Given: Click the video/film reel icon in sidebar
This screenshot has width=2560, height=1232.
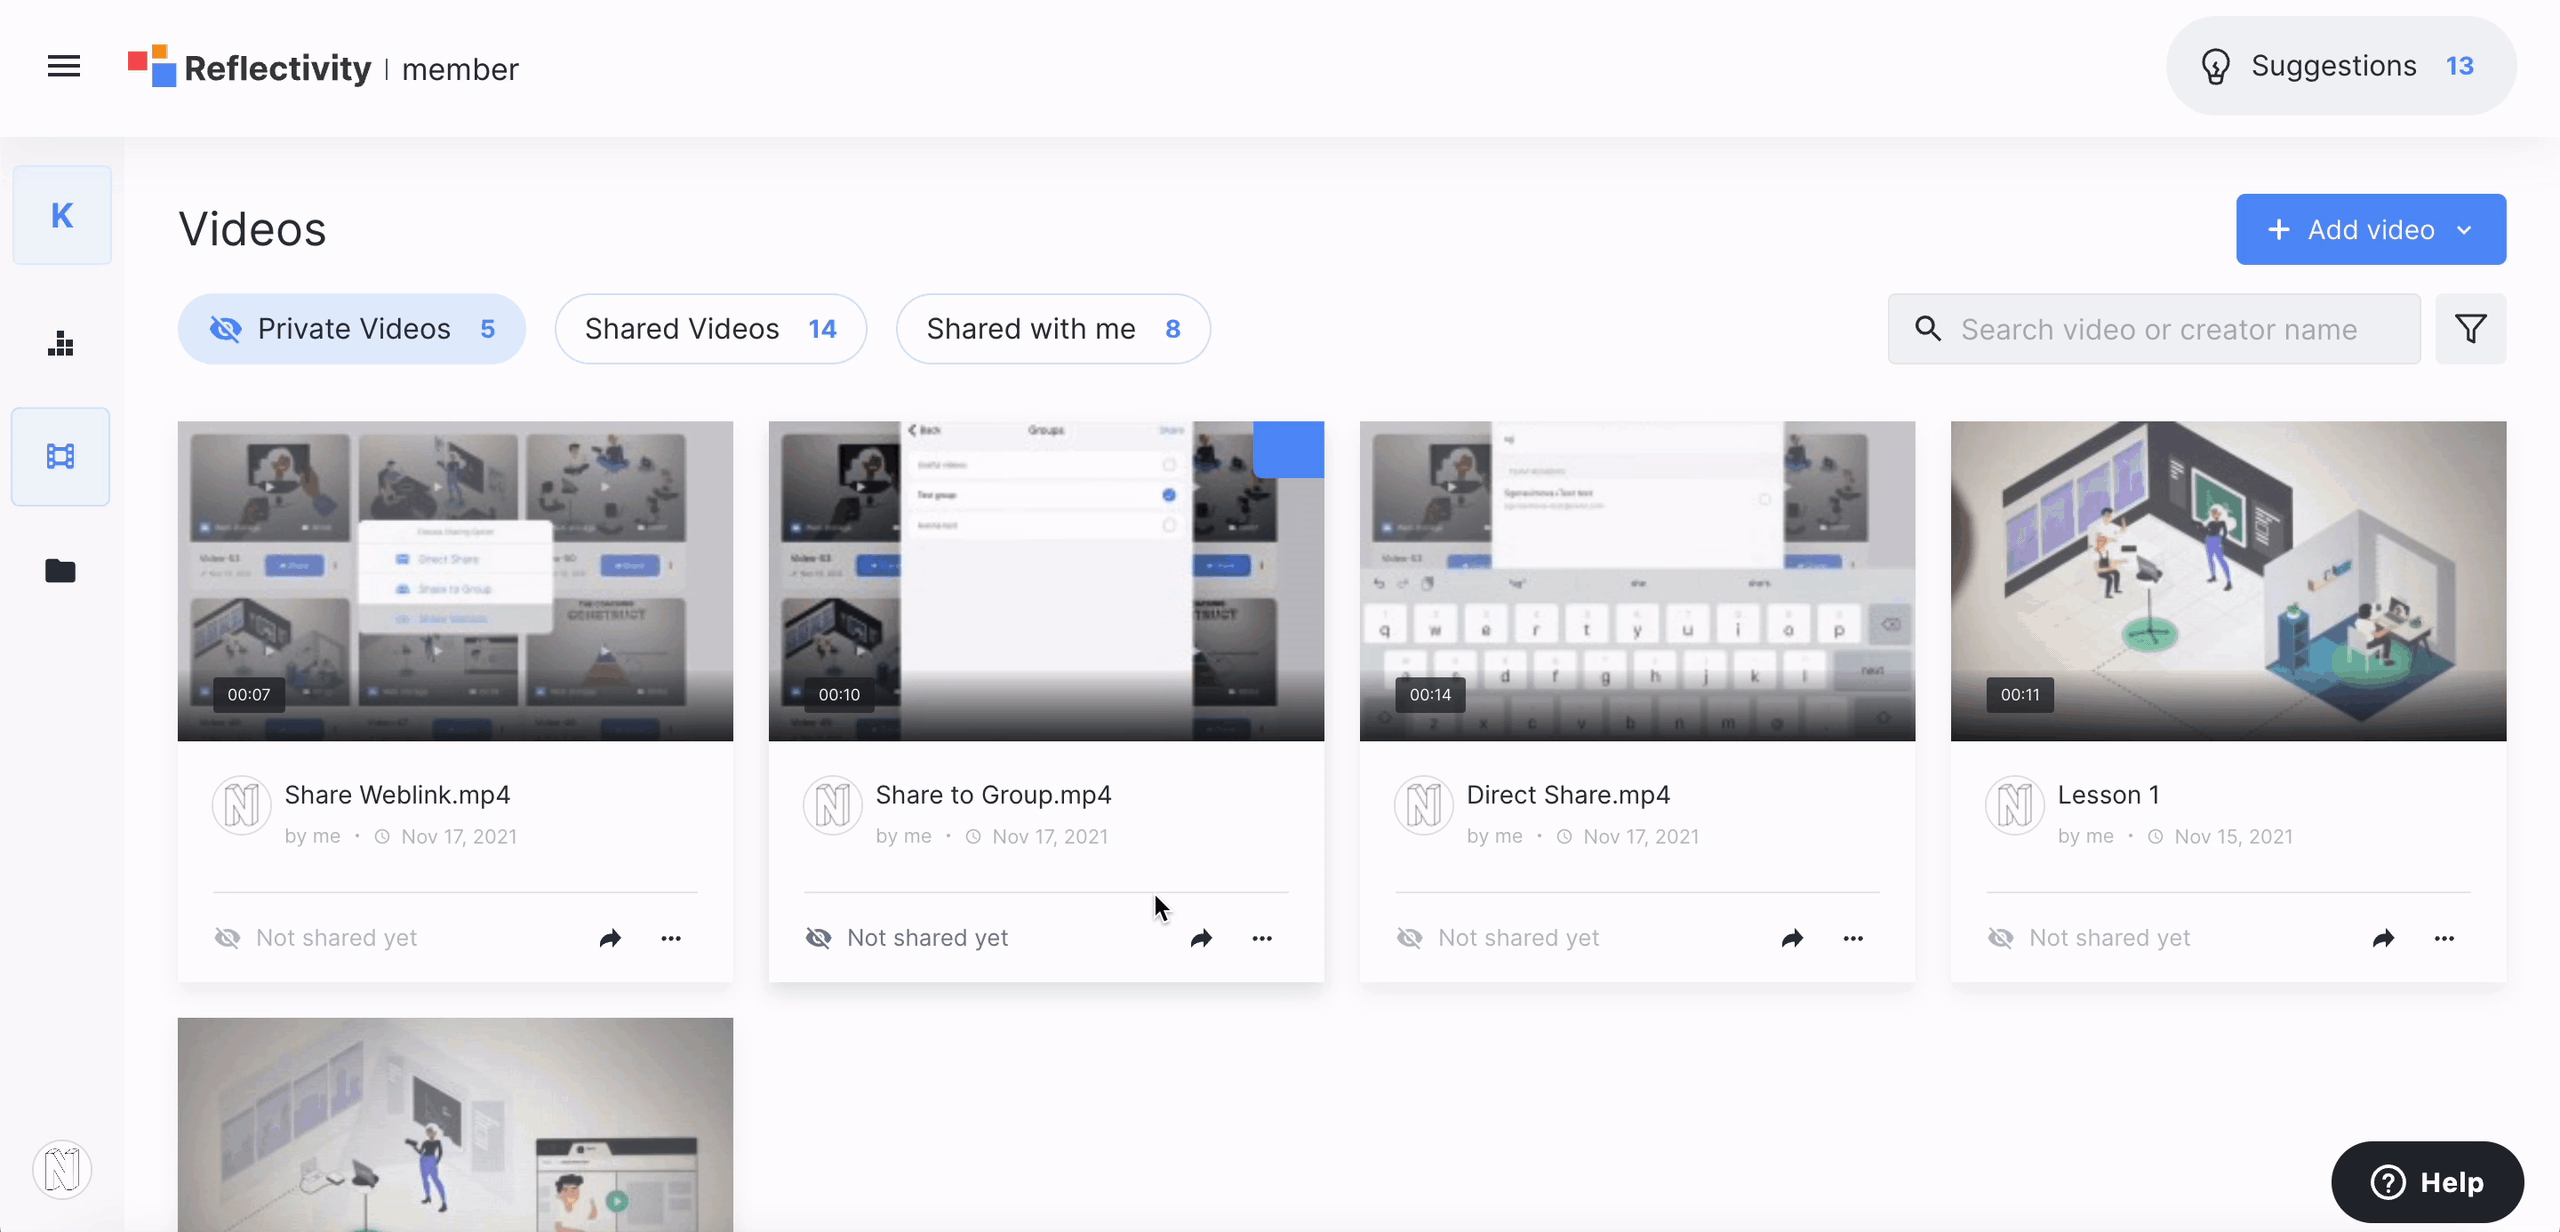Looking at the screenshot, I should (62, 455).
